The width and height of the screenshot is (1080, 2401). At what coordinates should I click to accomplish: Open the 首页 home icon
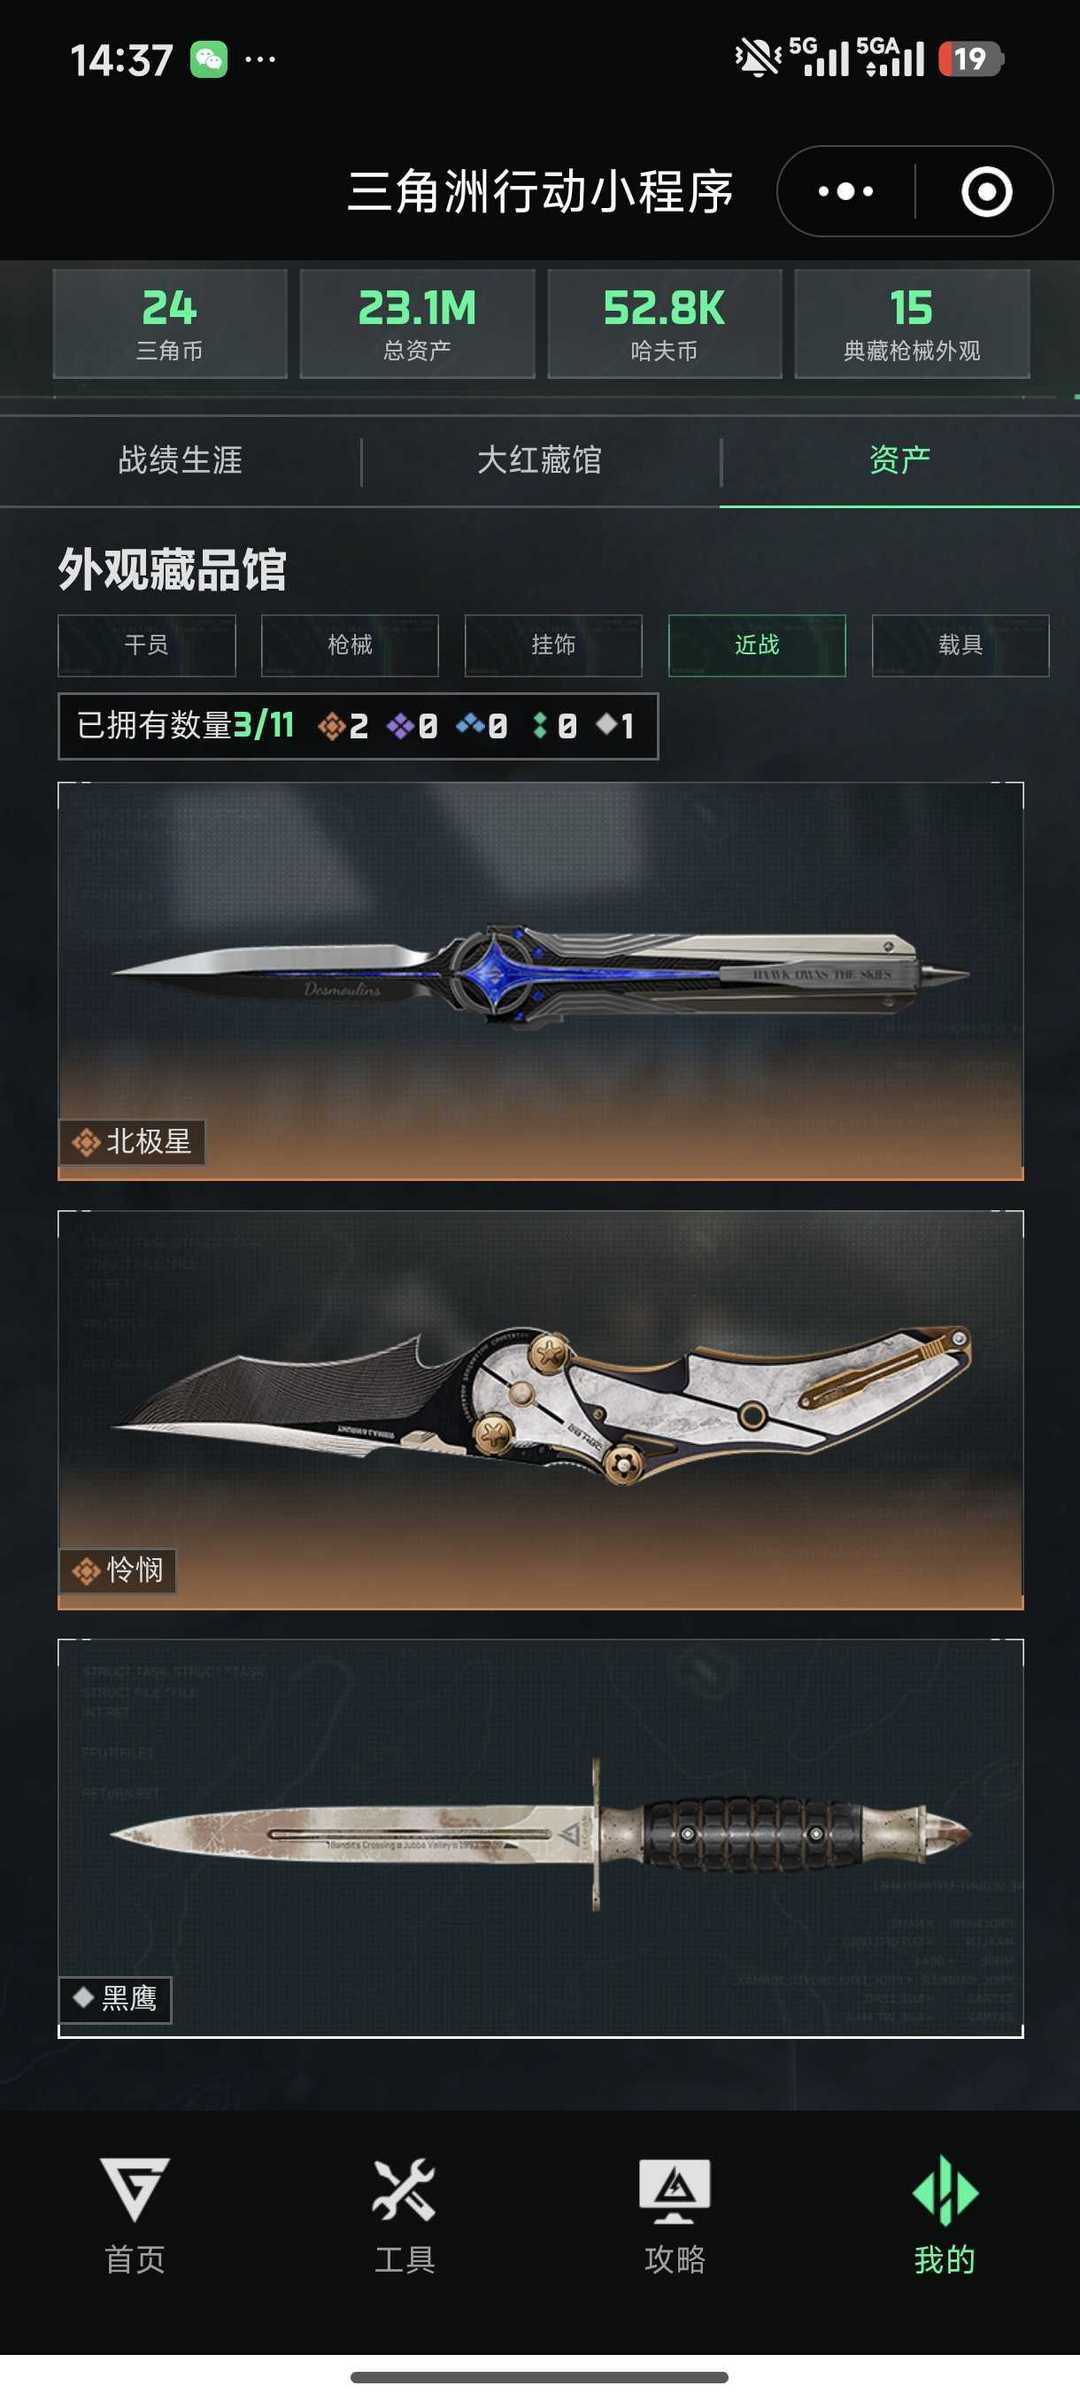(x=135, y=2190)
